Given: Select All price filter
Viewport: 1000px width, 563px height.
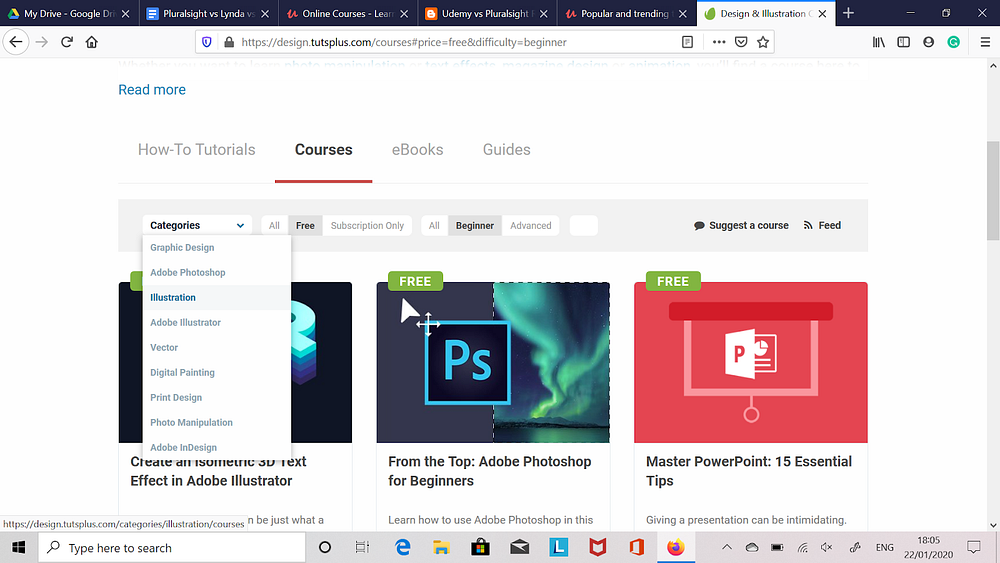Looking at the screenshot, I should click(274, 226).
